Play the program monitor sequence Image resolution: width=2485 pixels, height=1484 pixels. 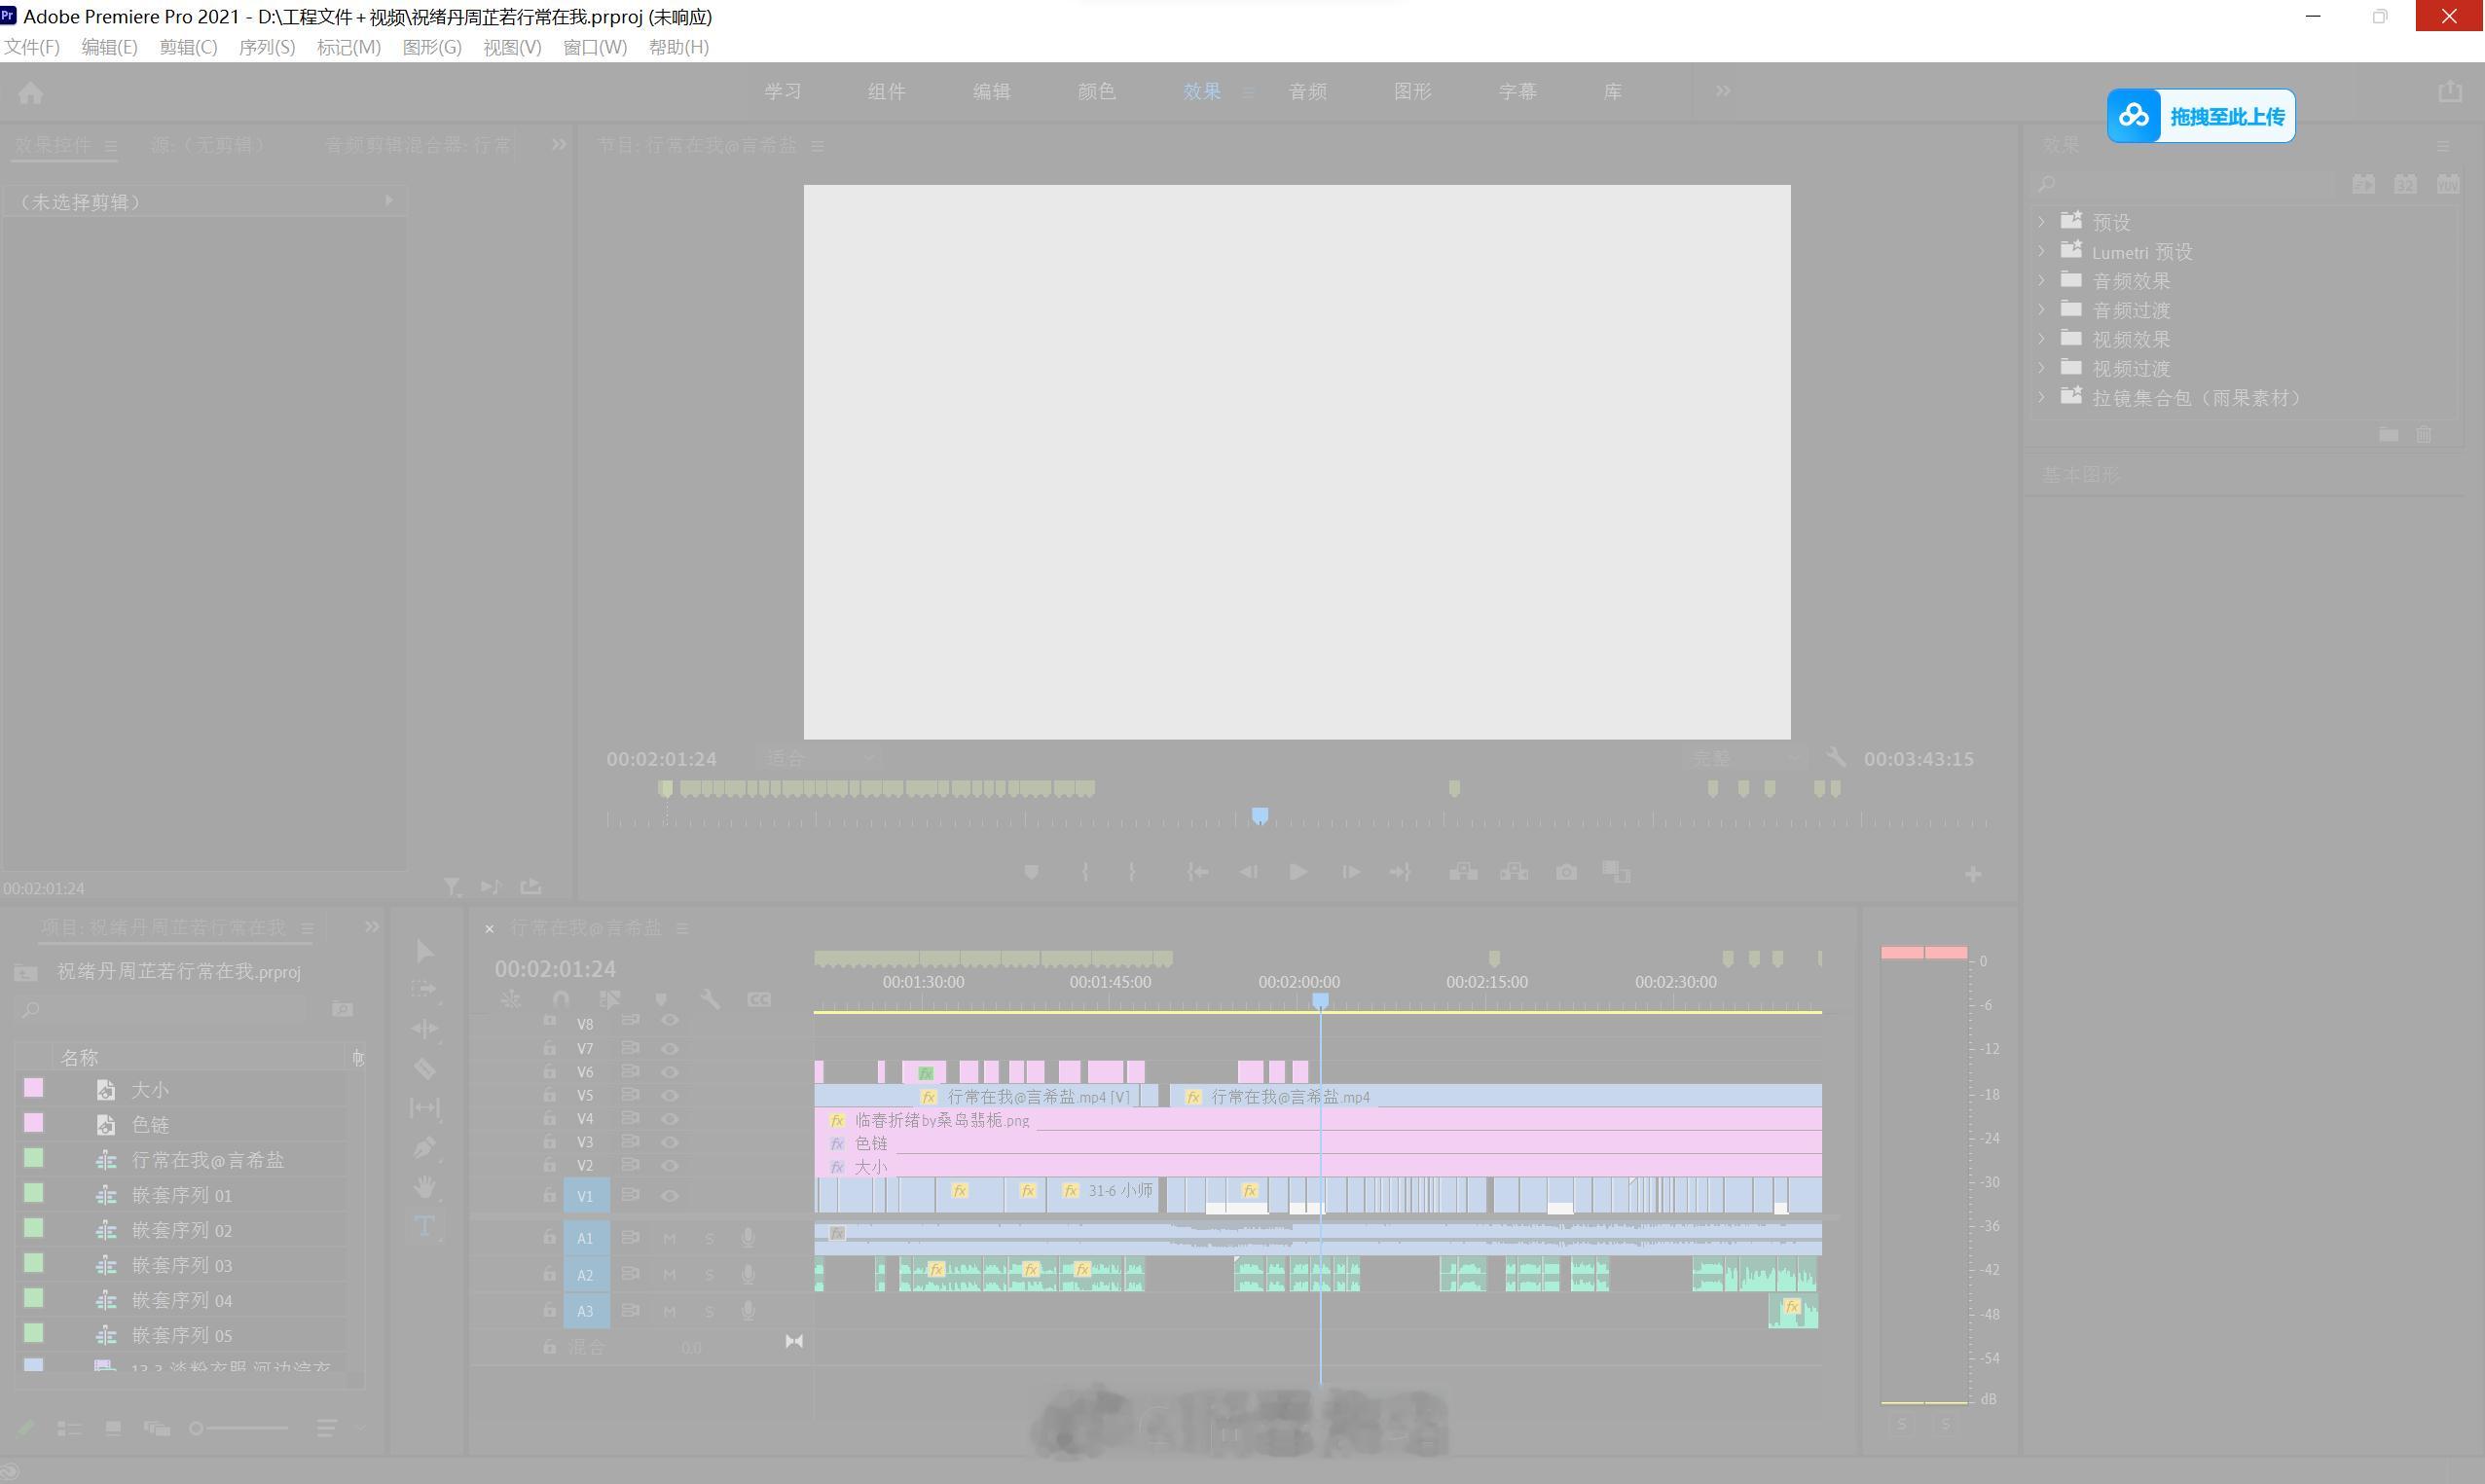coord(1298,872)
